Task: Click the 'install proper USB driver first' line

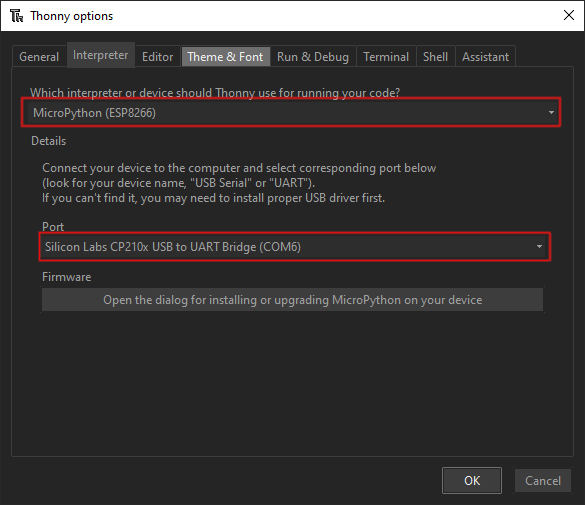Action: point(213,198)
